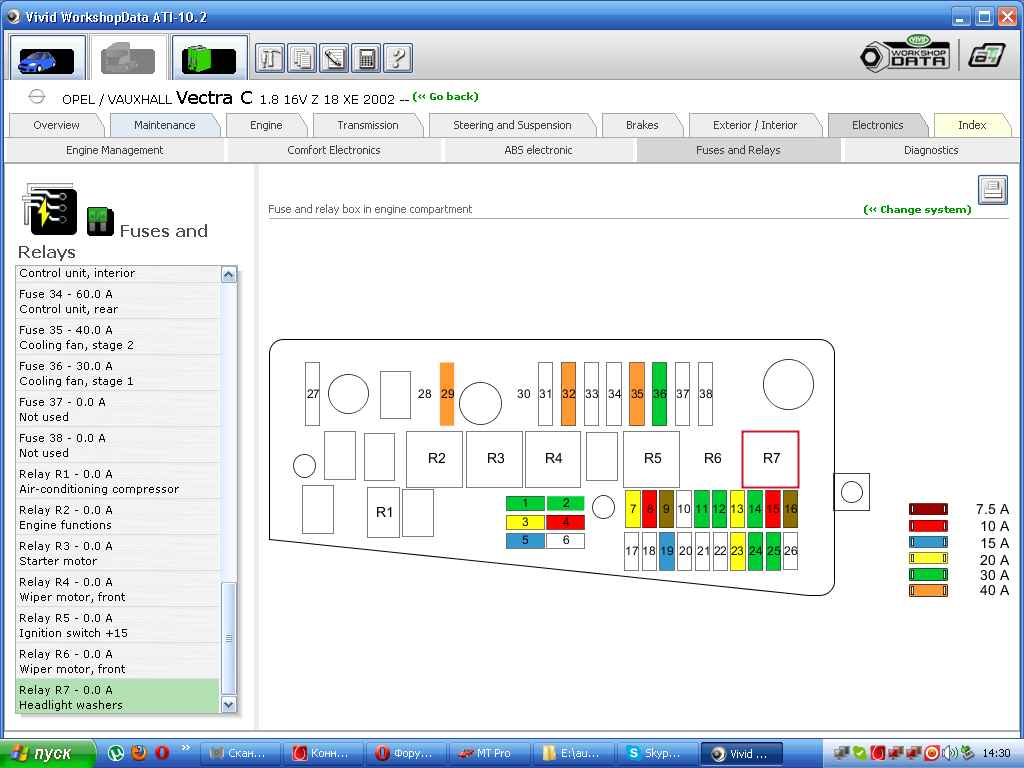1024x768 pixels.
Task: Open the Windows пуск Start button
Action: pos(48,754)
